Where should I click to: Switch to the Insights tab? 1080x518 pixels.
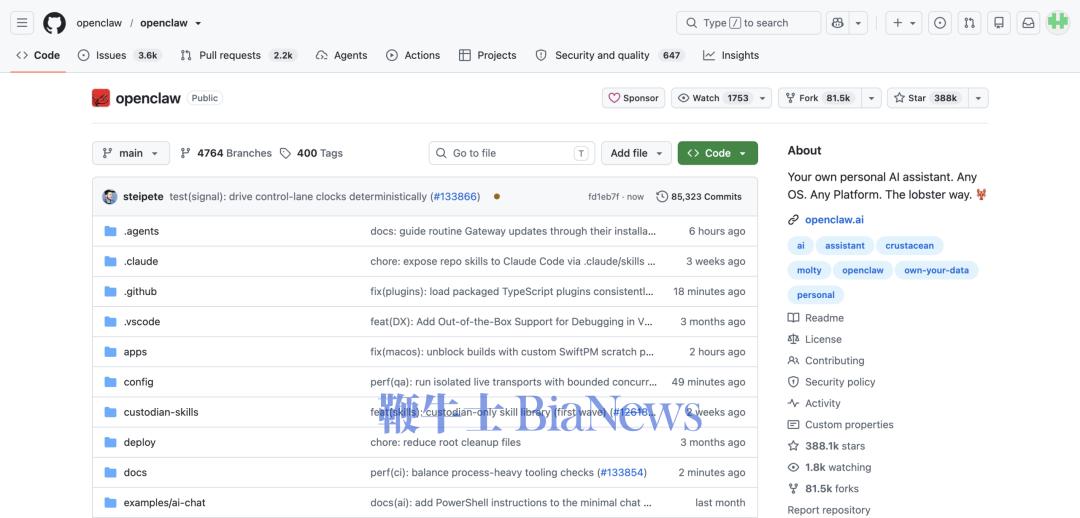tap(731, 55)
